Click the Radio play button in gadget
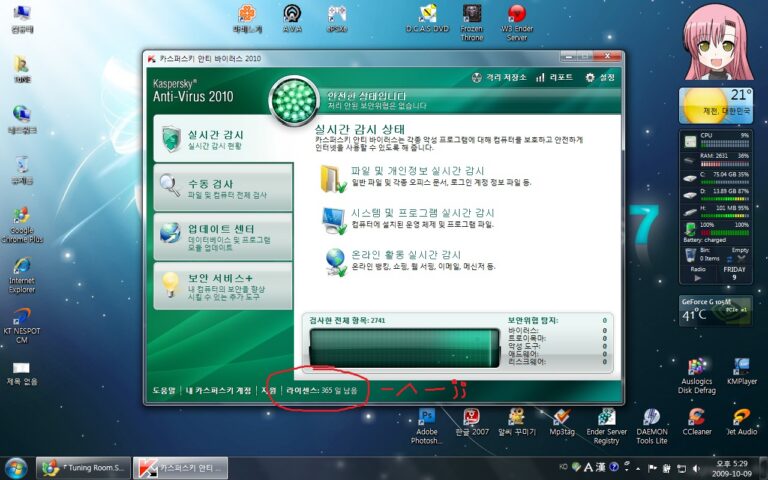Viewport: 768px width, 480px height. pyautogui.click(x=698, y=278)
